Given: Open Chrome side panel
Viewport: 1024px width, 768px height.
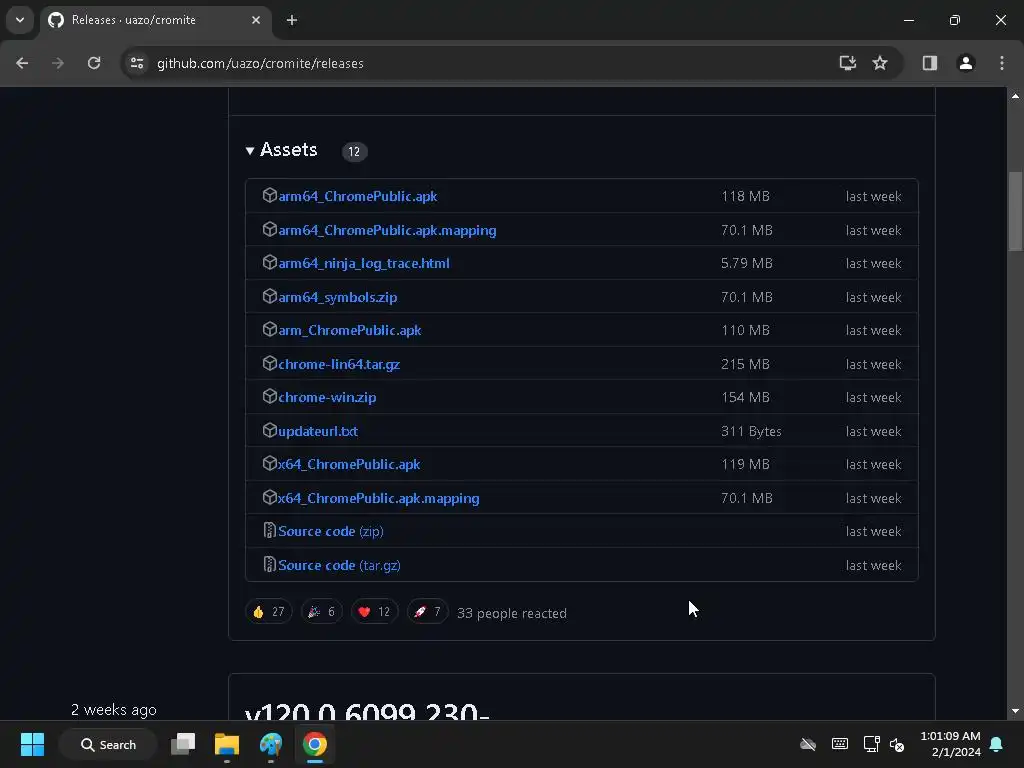Looking at the screenshot, I should click(930, 63).
